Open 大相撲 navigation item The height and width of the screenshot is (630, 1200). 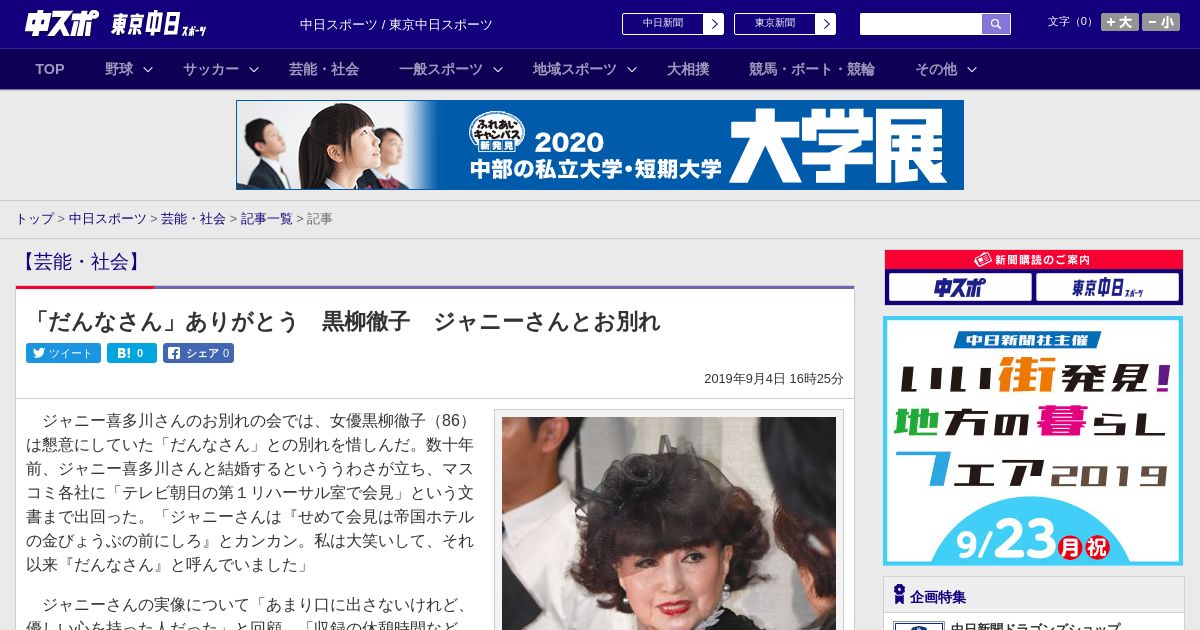click(x=688, y=69)
